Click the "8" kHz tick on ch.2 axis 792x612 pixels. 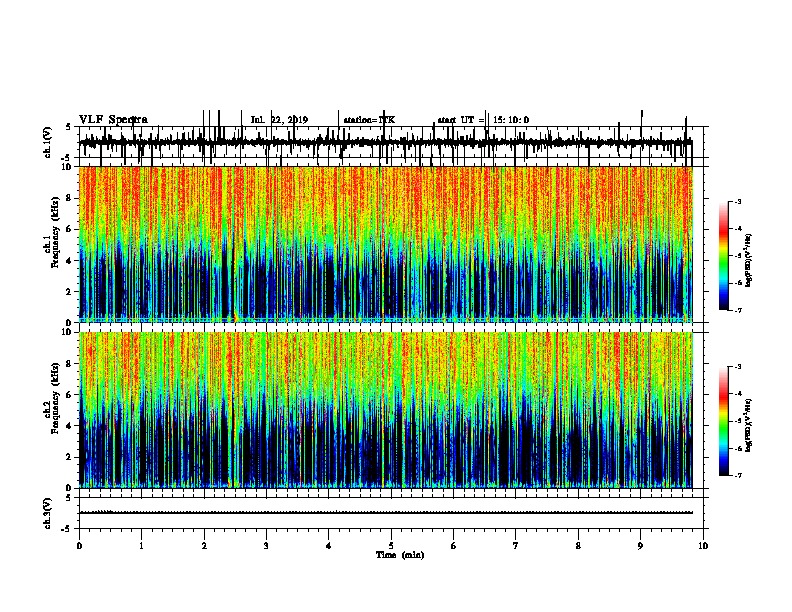point(70,364)
